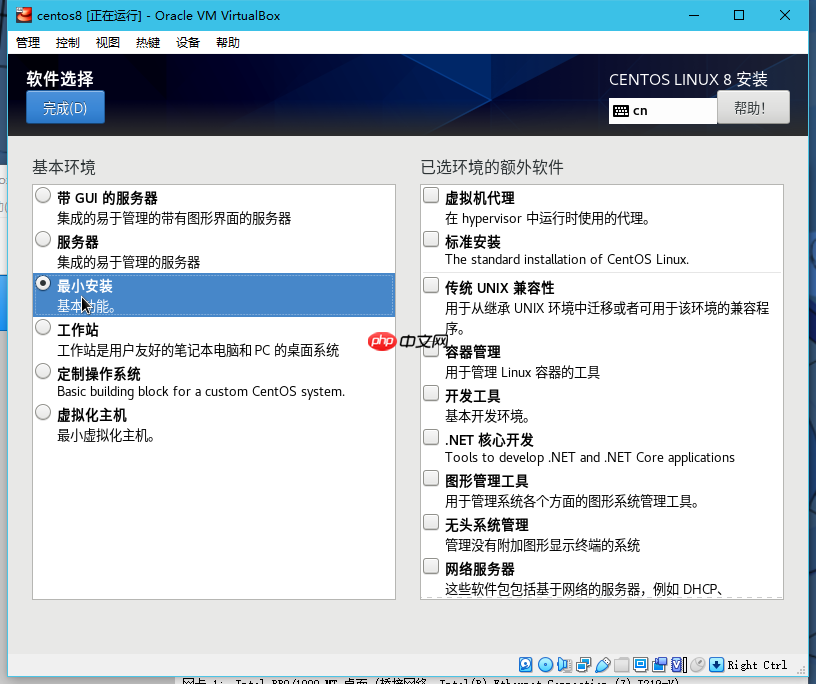Choose 虚拟化主机 environment
816x684 pixels.
click(x=42, y=412)
